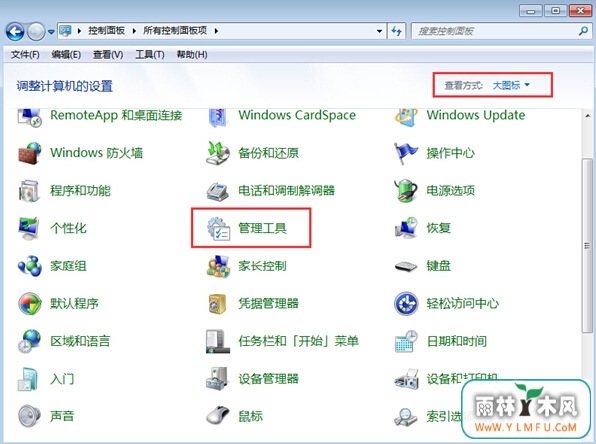Open the 家长控制 icon
This screenshot has height=444, width=596.
click(218, 266)
